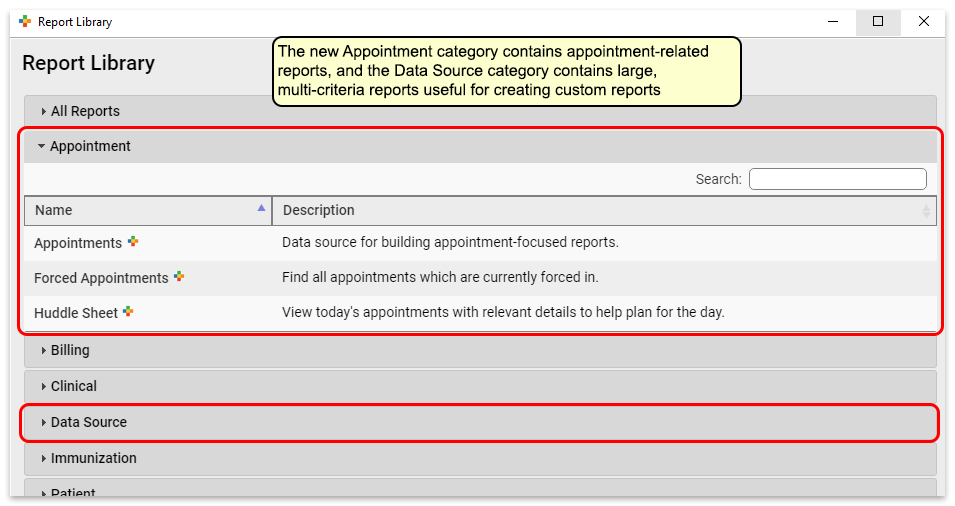Select the 'Find all appointments which are currently forced in.' text
Image resolution: width=955 pixels, height=506 pixels.
coord(440,277)
